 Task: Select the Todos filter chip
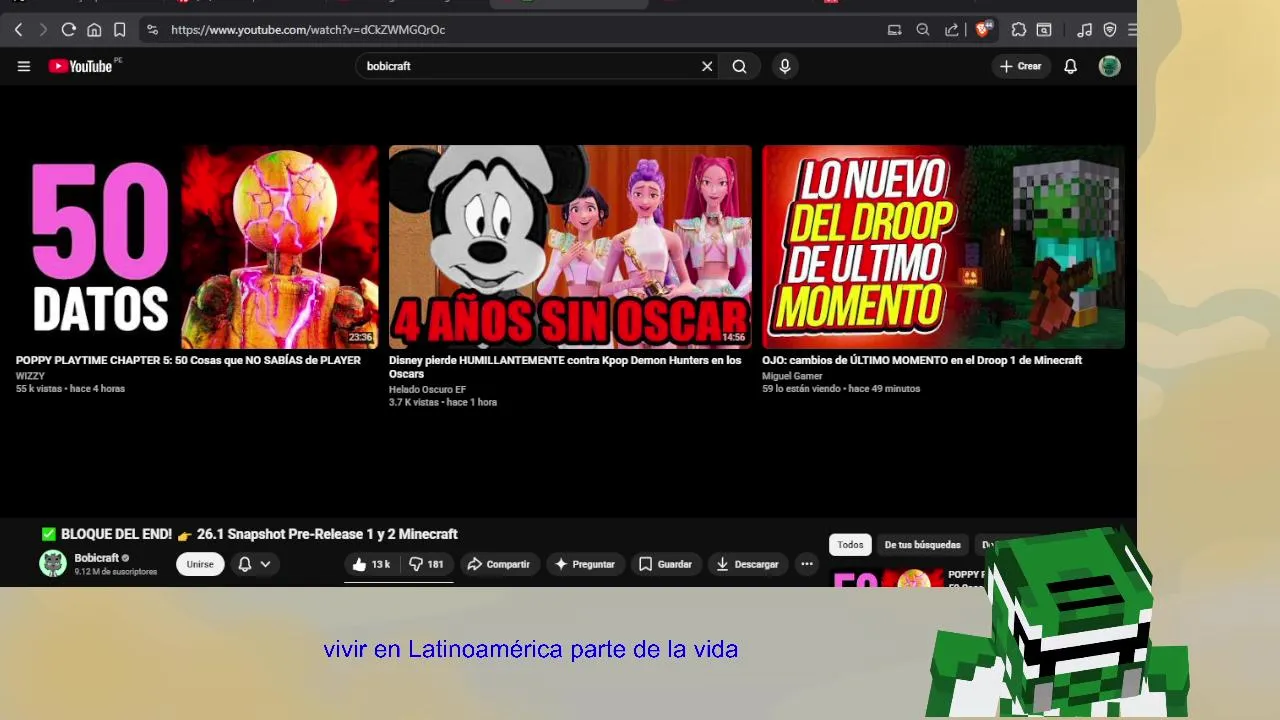click(850, 545)
